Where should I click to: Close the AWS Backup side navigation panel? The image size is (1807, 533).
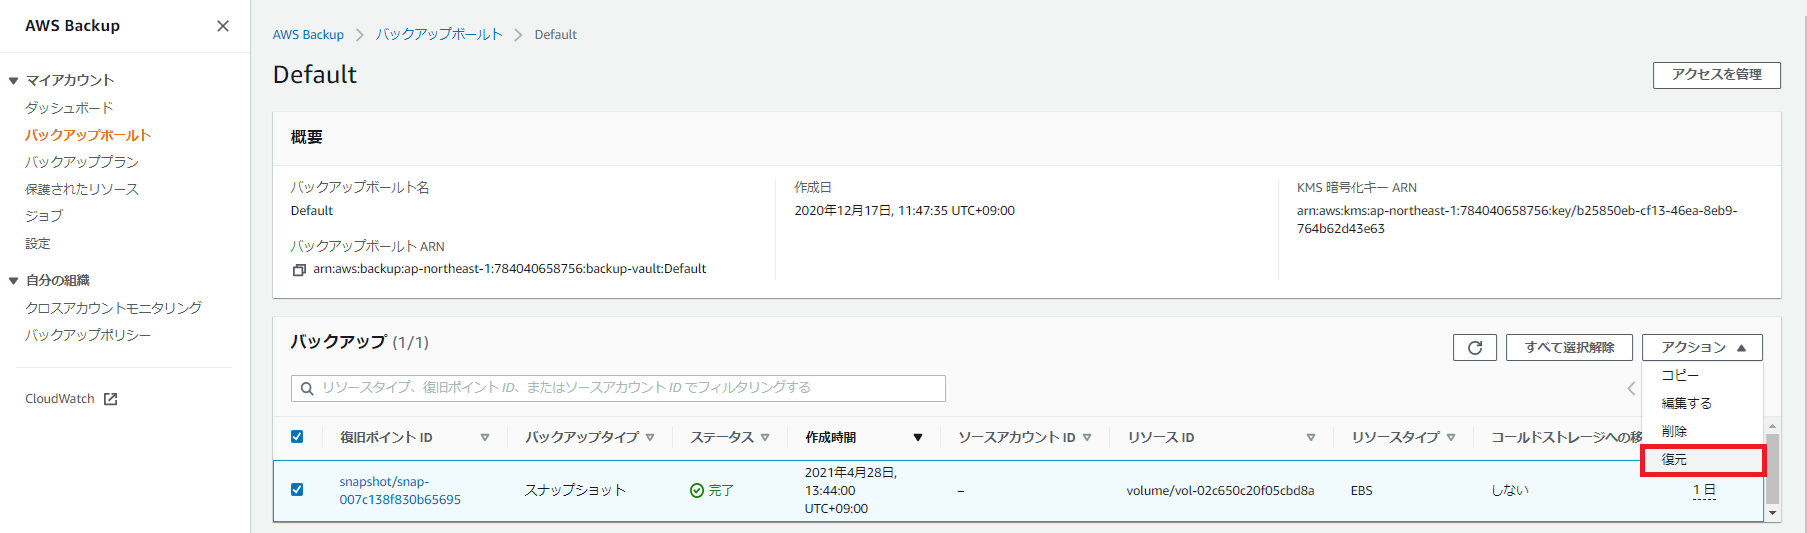coord(222,26)
